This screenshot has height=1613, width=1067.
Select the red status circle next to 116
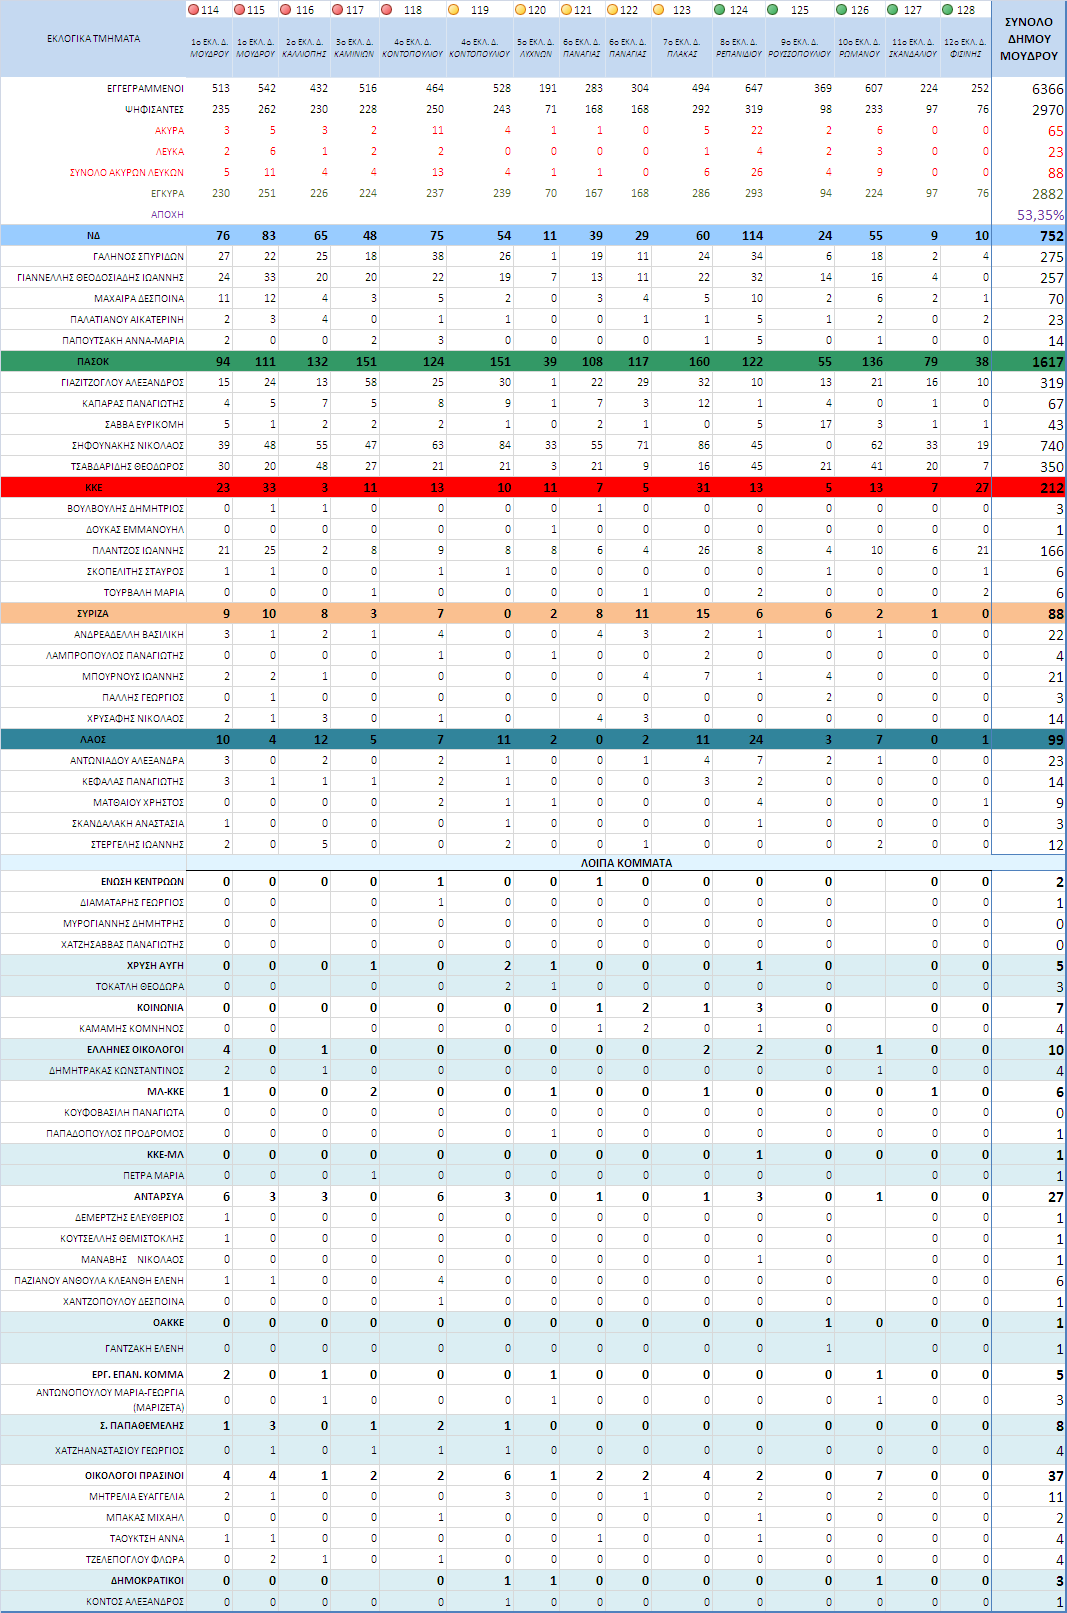[286, 10]
